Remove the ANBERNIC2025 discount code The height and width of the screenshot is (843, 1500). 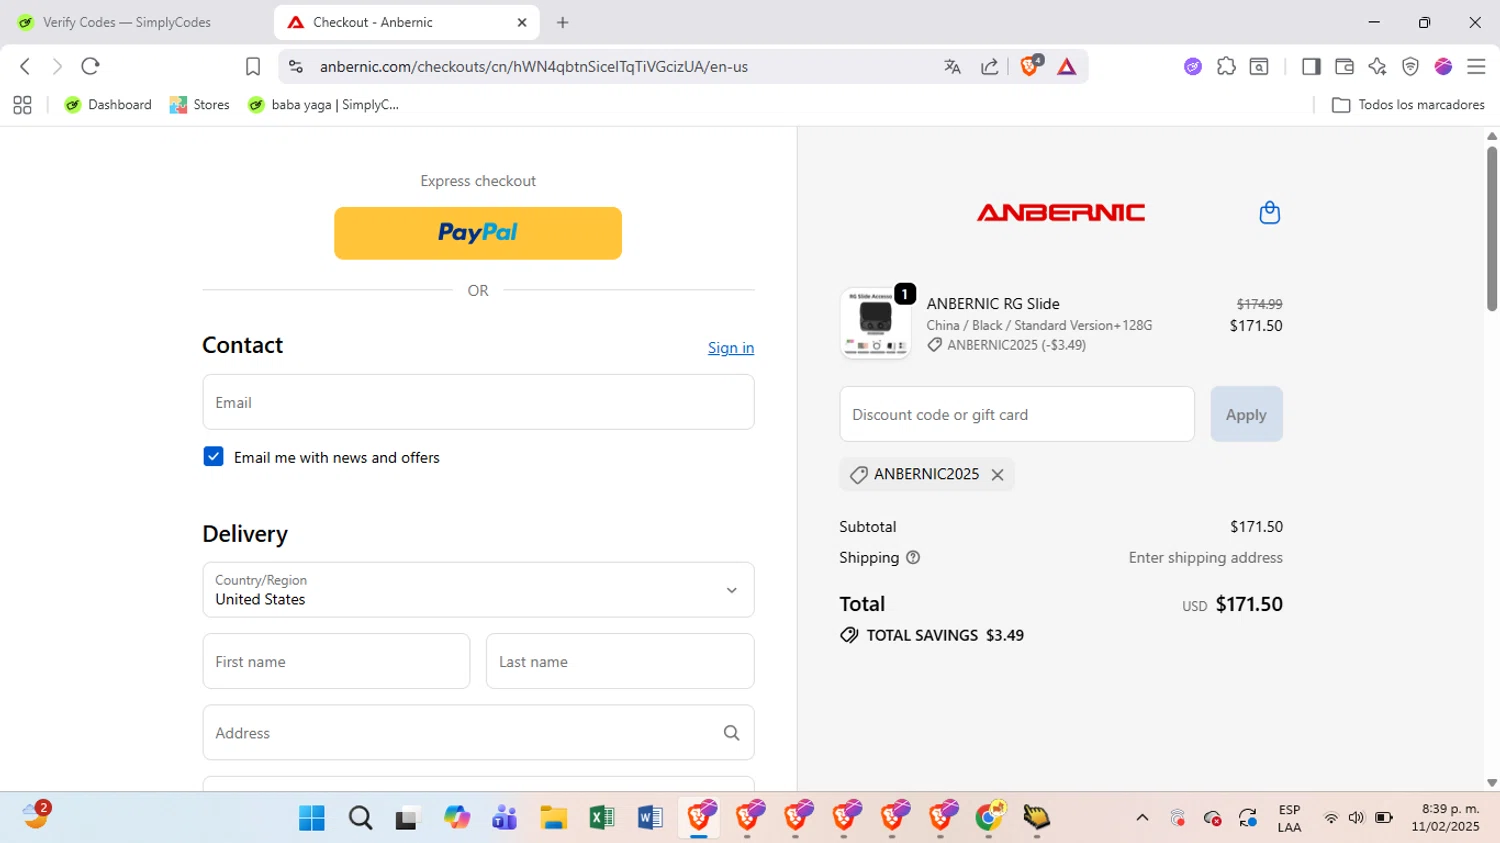(997, 475)
